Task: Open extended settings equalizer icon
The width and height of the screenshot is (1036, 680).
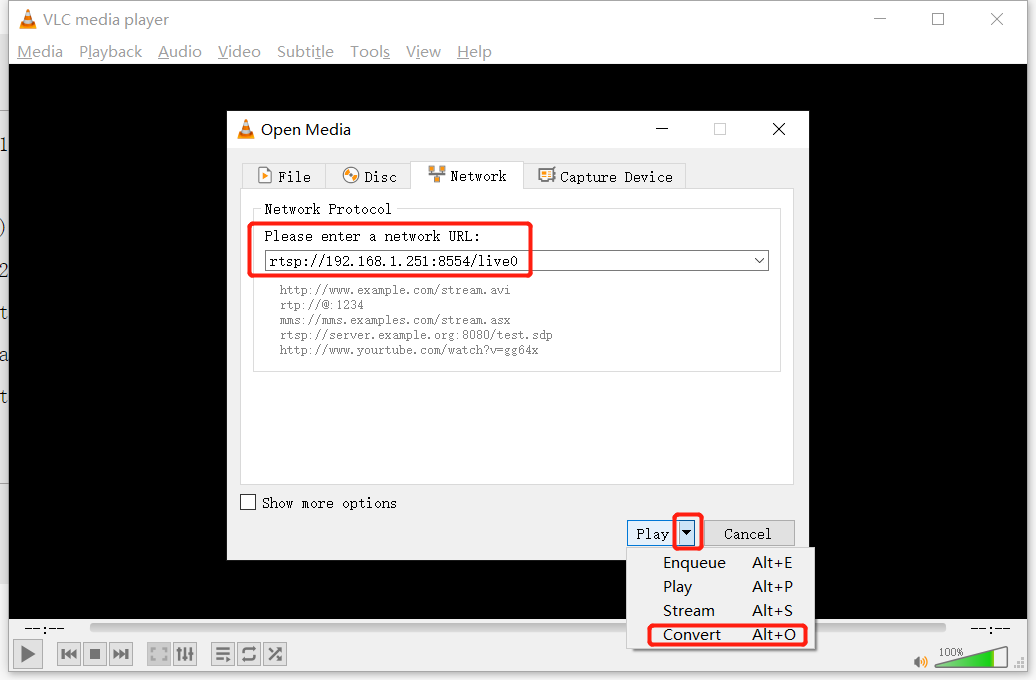Action: click(x=185, y=654)
